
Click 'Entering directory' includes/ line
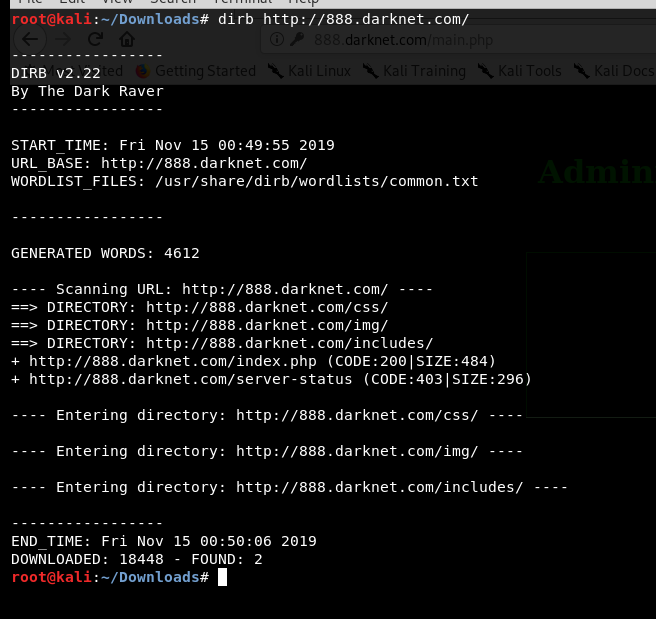point(290,487)
